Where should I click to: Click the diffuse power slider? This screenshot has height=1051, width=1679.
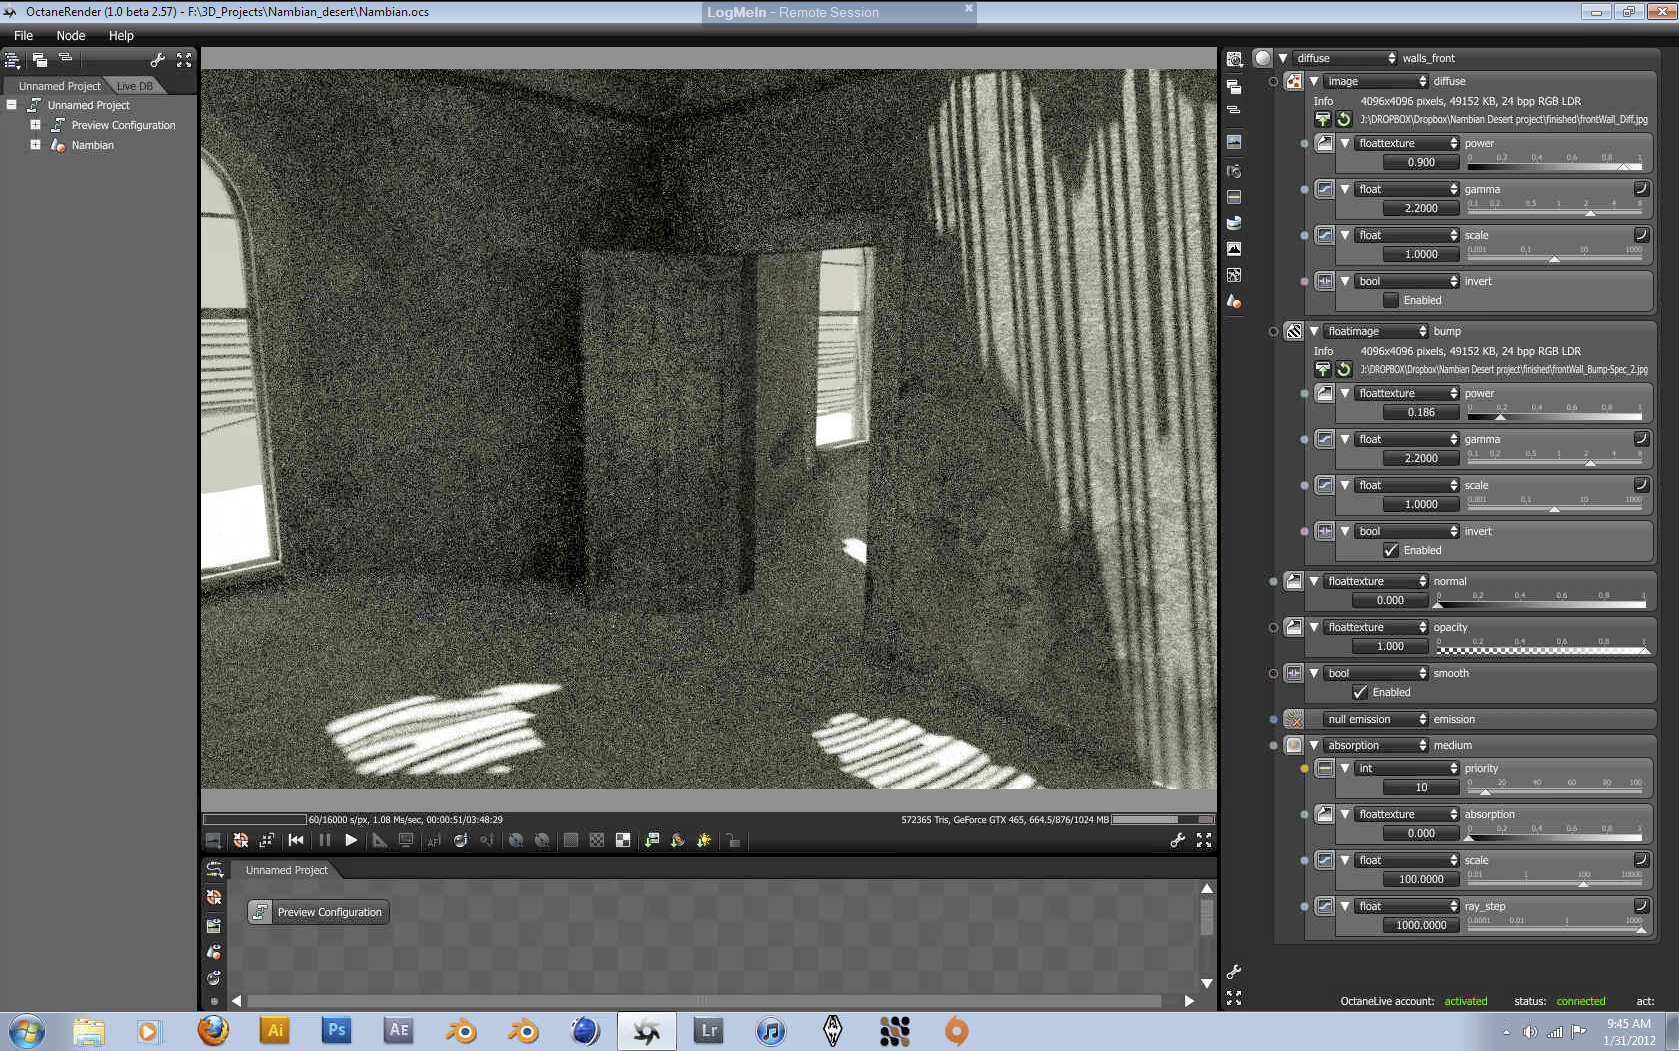(1555, 162)
